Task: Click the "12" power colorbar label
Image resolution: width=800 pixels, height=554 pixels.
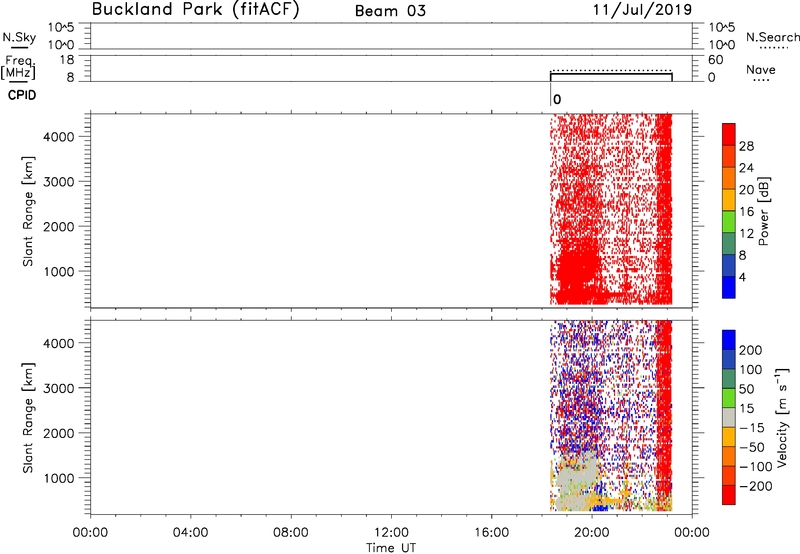Action: [x=746, y=234]
